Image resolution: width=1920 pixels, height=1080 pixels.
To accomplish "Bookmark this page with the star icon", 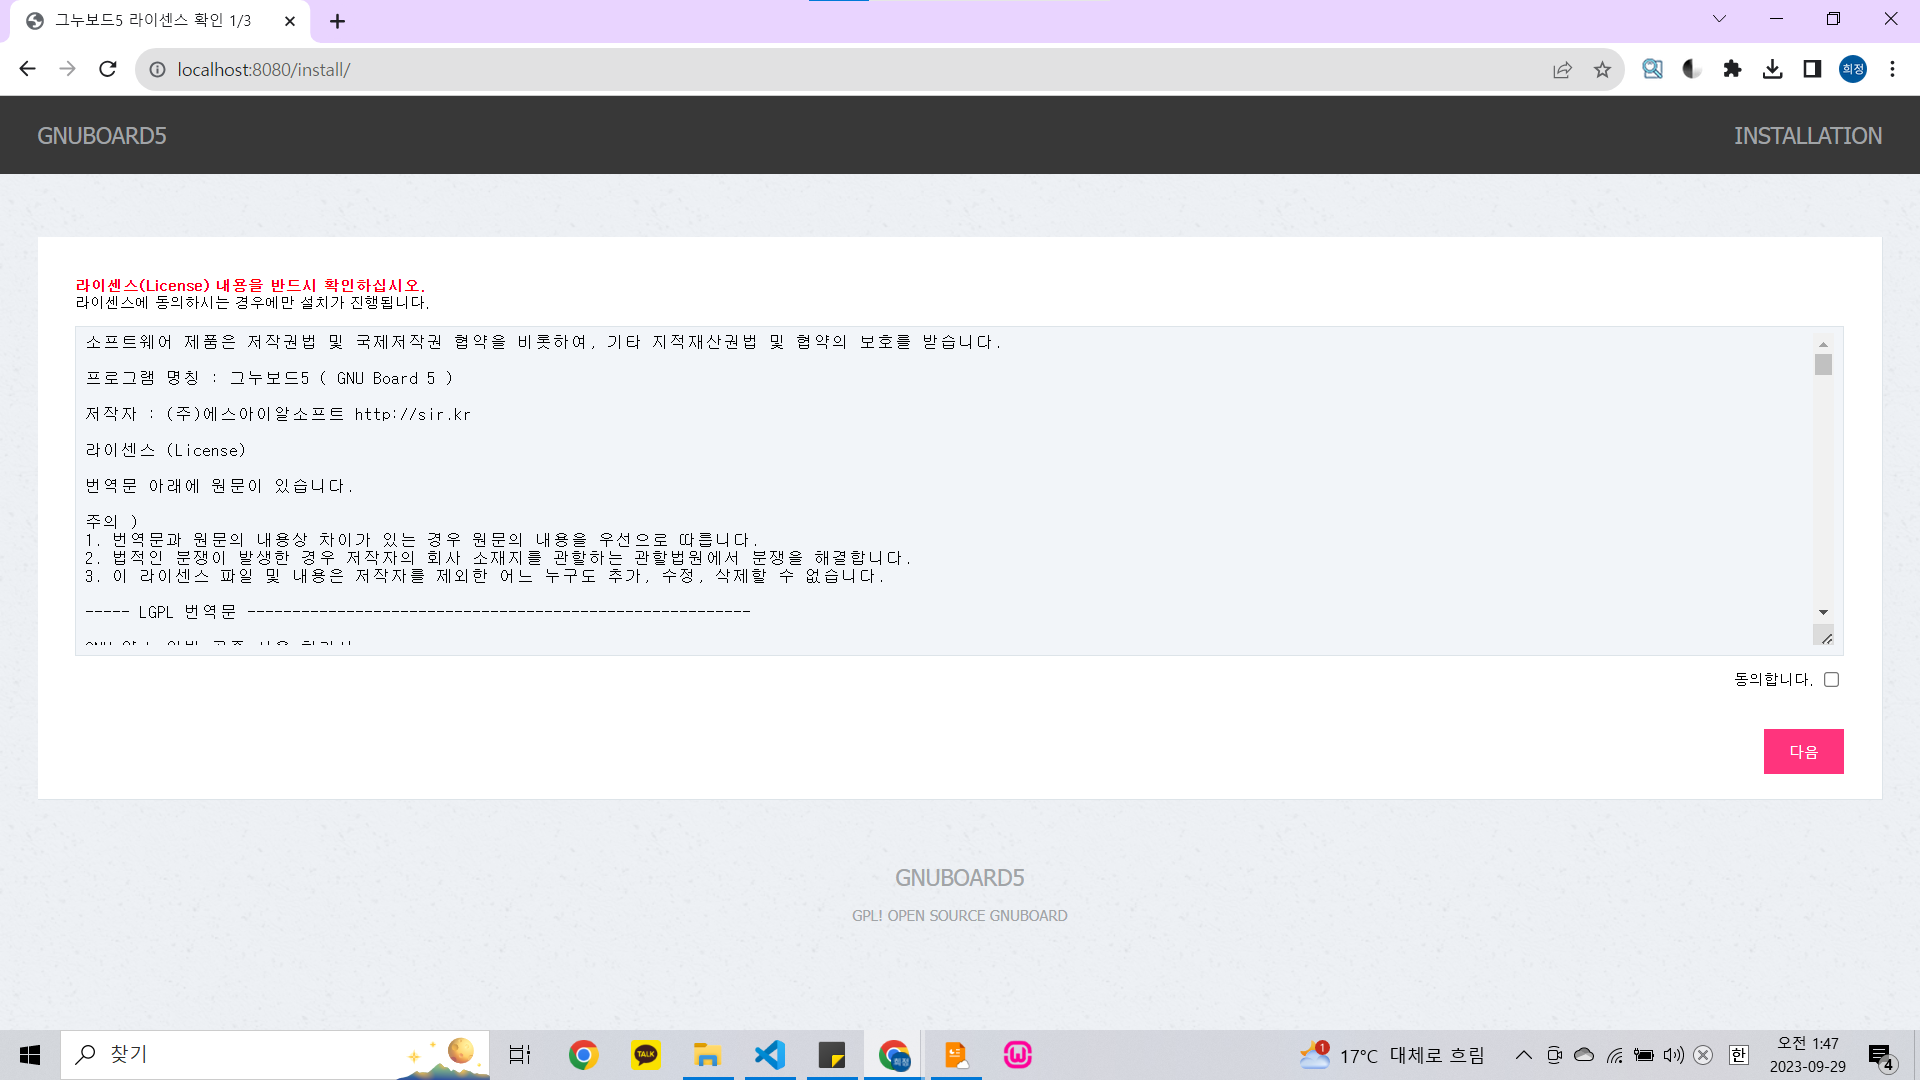I will [x=1602, y=70].
